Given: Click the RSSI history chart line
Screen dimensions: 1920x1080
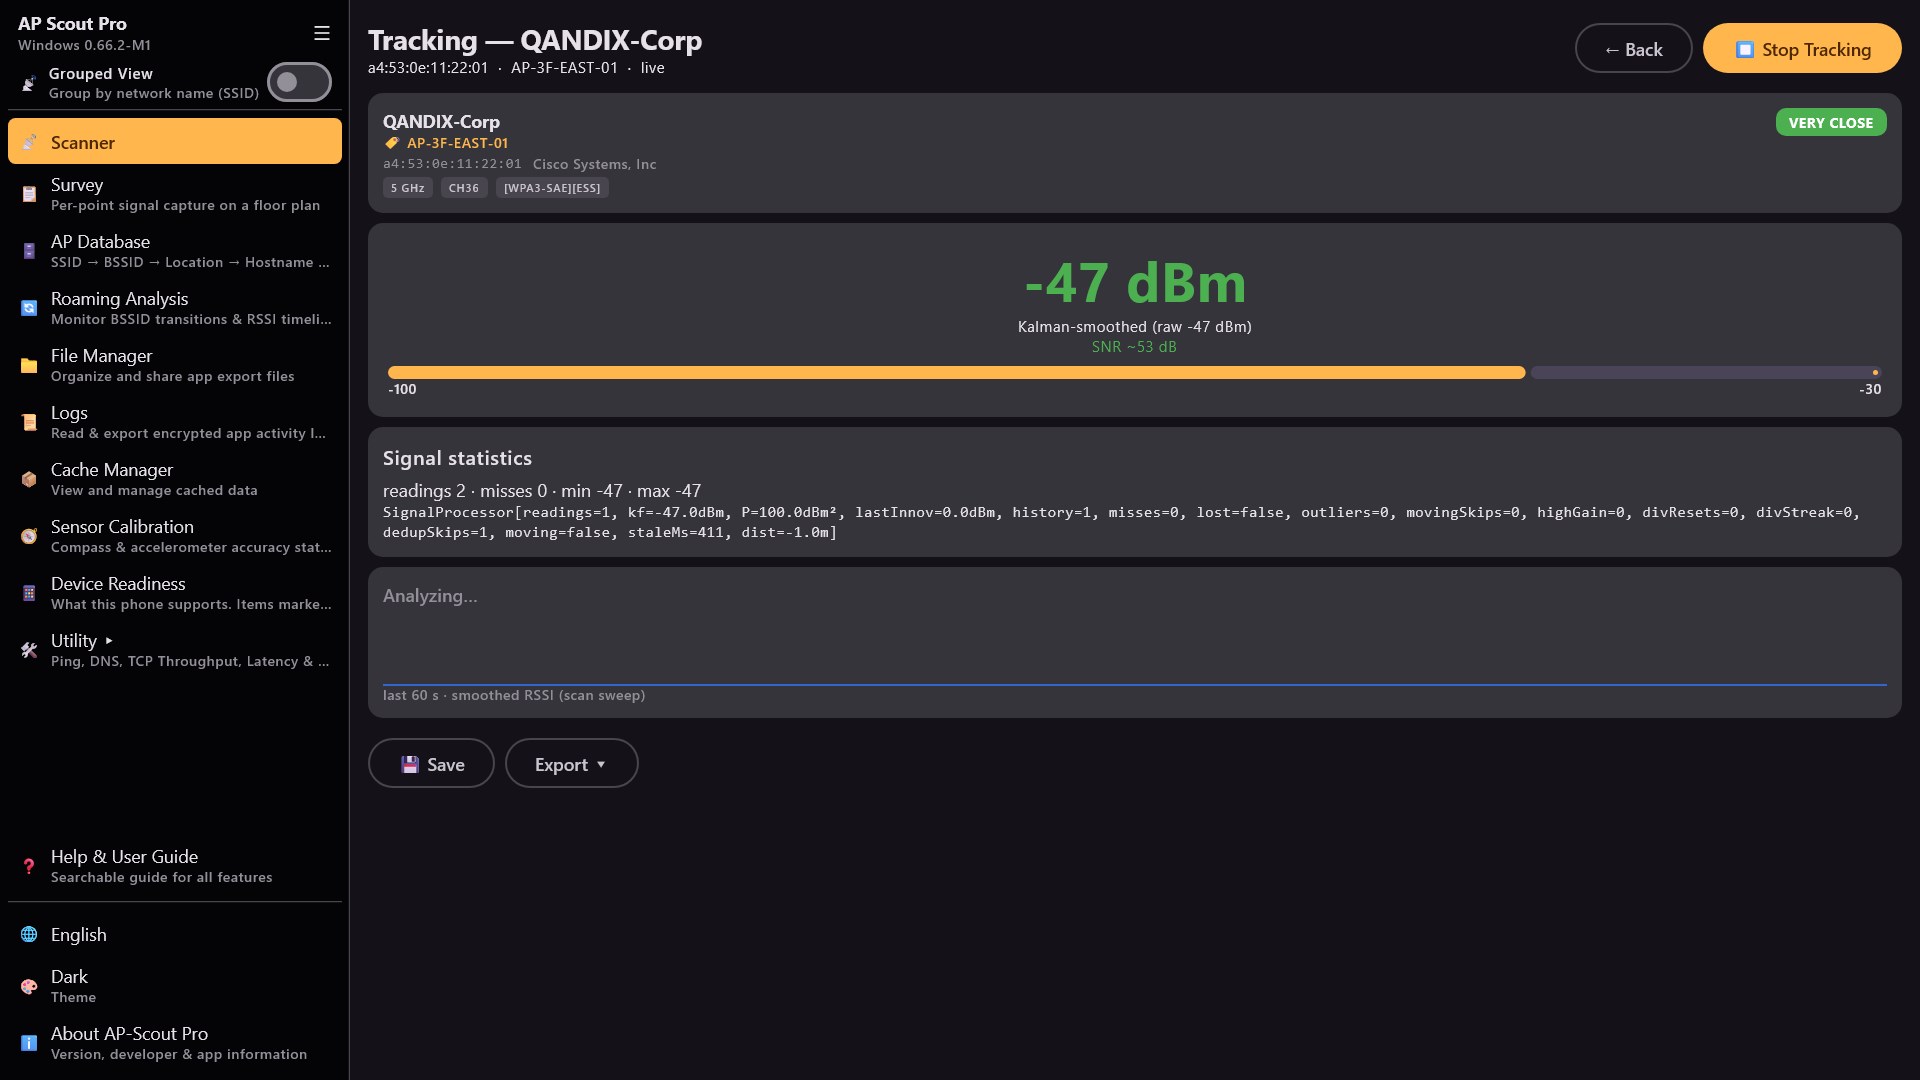Looking at the screenshot, I should (1134, 685).
